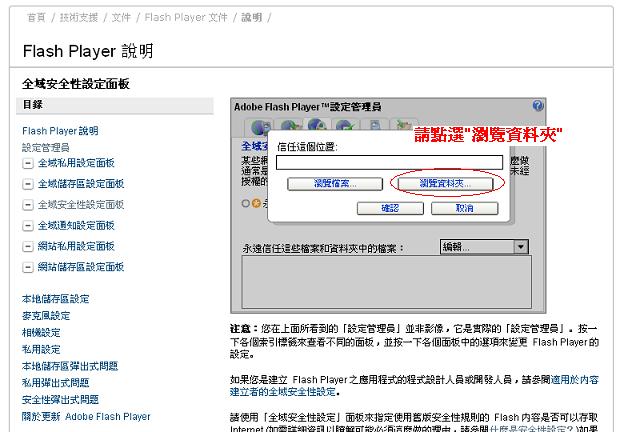Collapse the 全域安全性設定面板 tree toggle
The height and width of the screenshot is (432, 624).
(27, 205)
